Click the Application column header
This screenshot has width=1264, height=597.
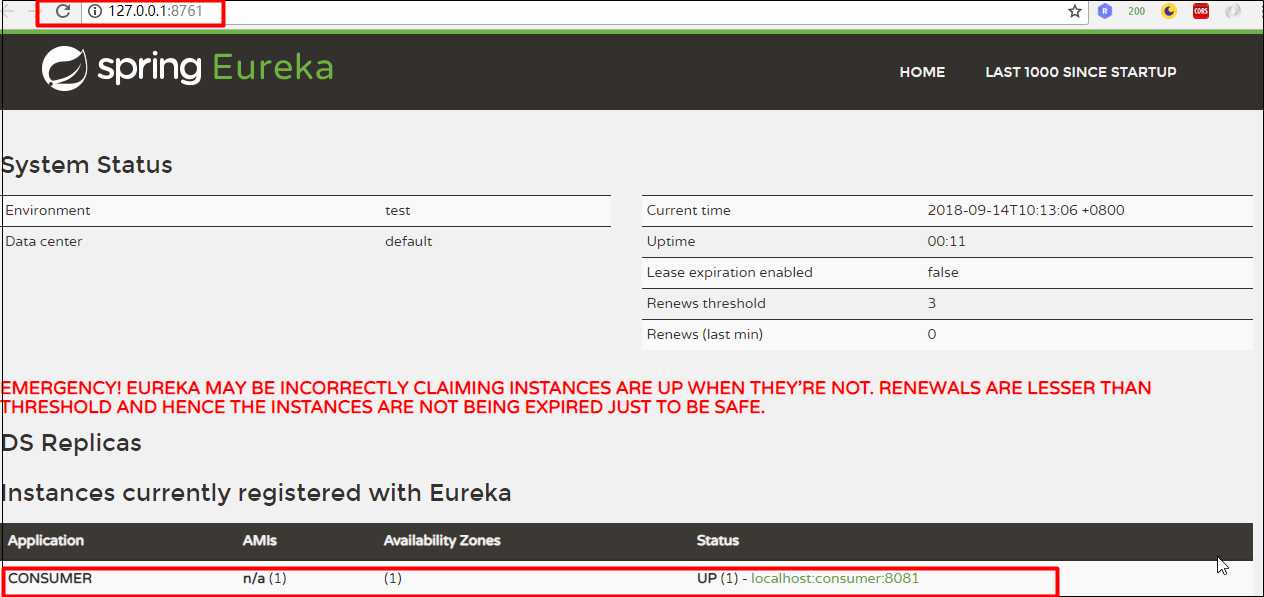[x=46, y=540]
